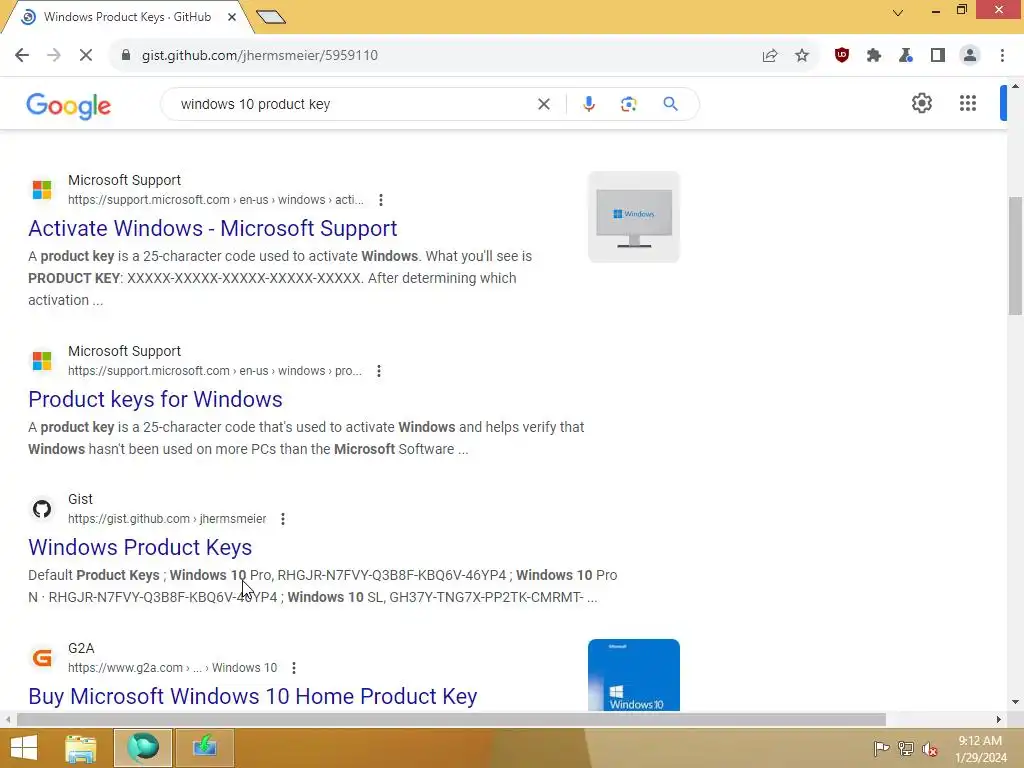Click the Windows monitor thumbnail image

pos(633,217)
